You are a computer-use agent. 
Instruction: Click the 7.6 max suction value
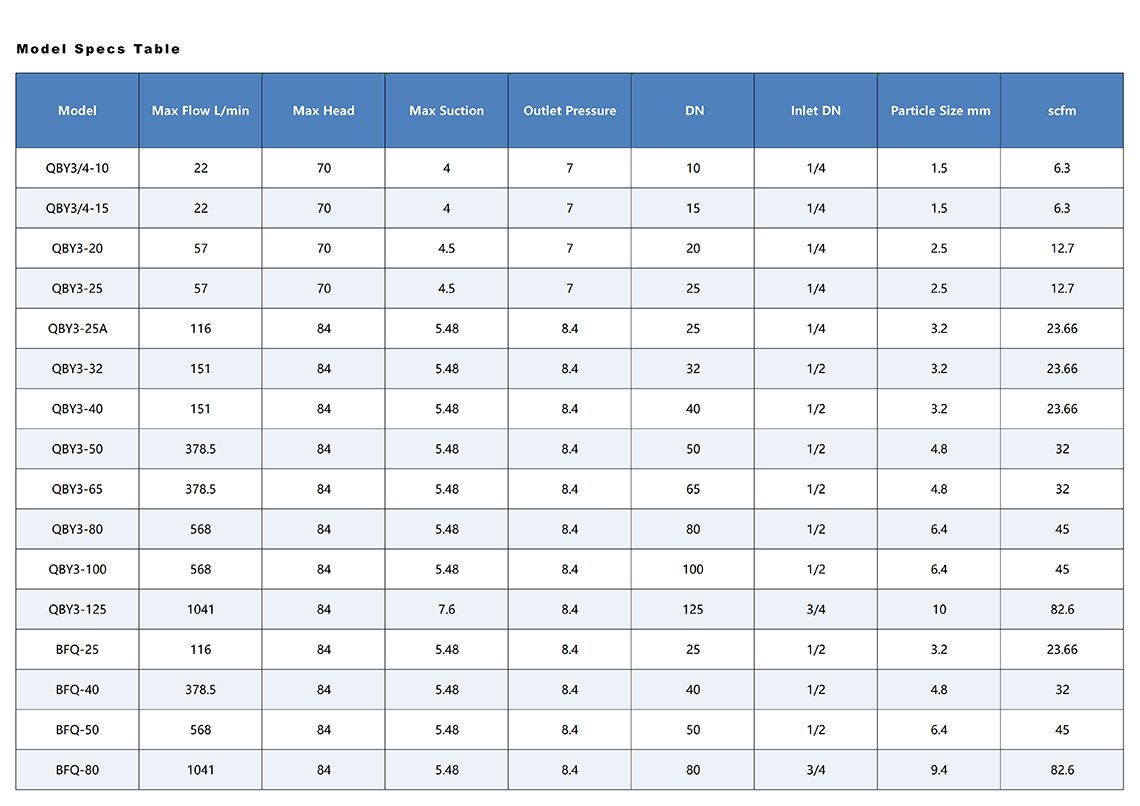[x=446, y=609]
